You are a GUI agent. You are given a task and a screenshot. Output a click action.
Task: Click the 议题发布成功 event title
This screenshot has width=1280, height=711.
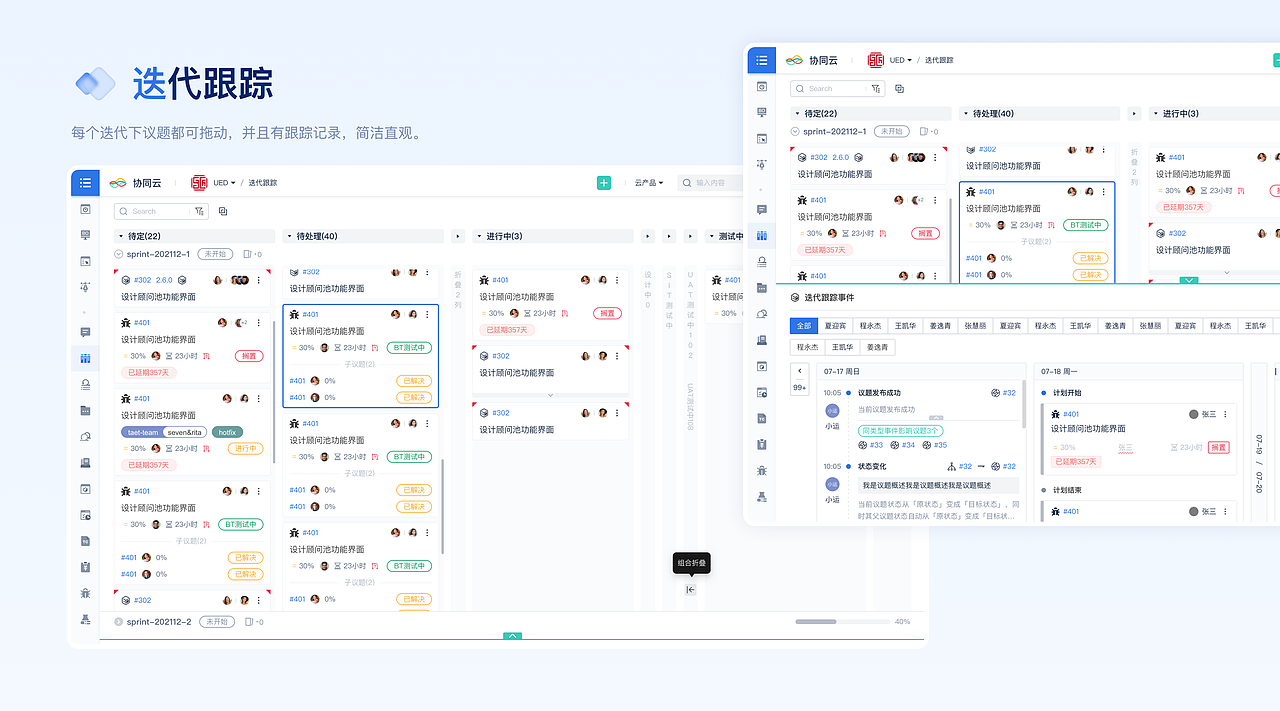click(879, 393)
